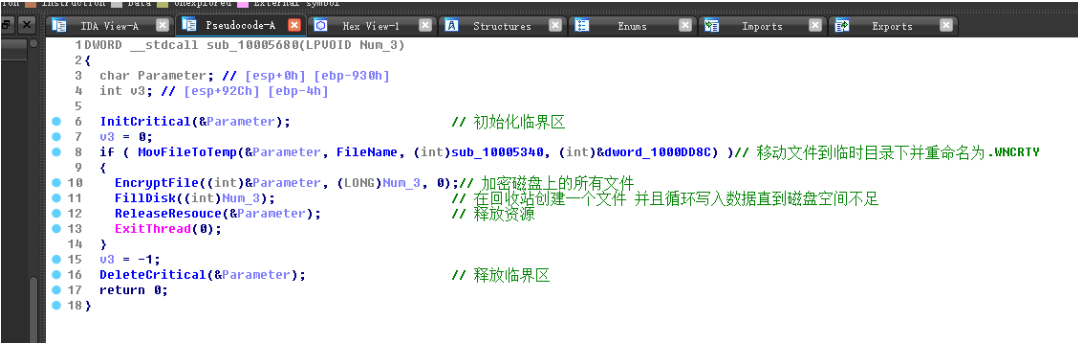Toggle breakpoint dot on line 10
Image resolution: width=1078 pixels, height=360 pixels.
(x=56, y=183)
